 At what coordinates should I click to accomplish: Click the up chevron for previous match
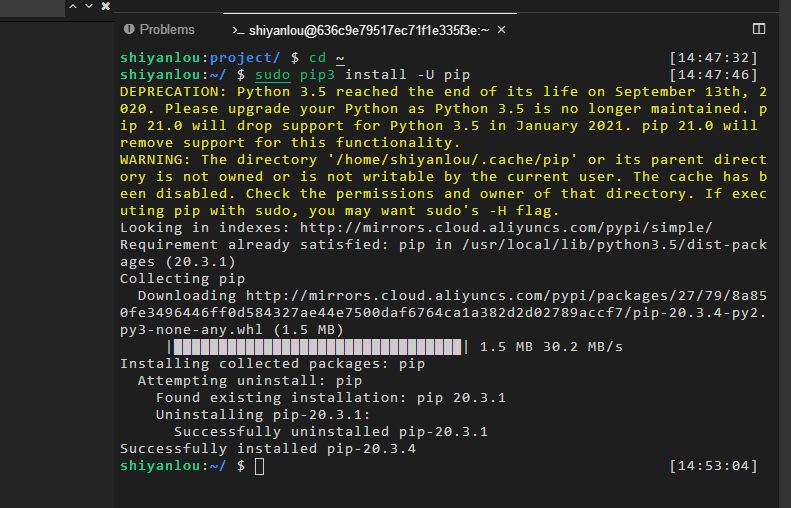click(x=73, y=7)
